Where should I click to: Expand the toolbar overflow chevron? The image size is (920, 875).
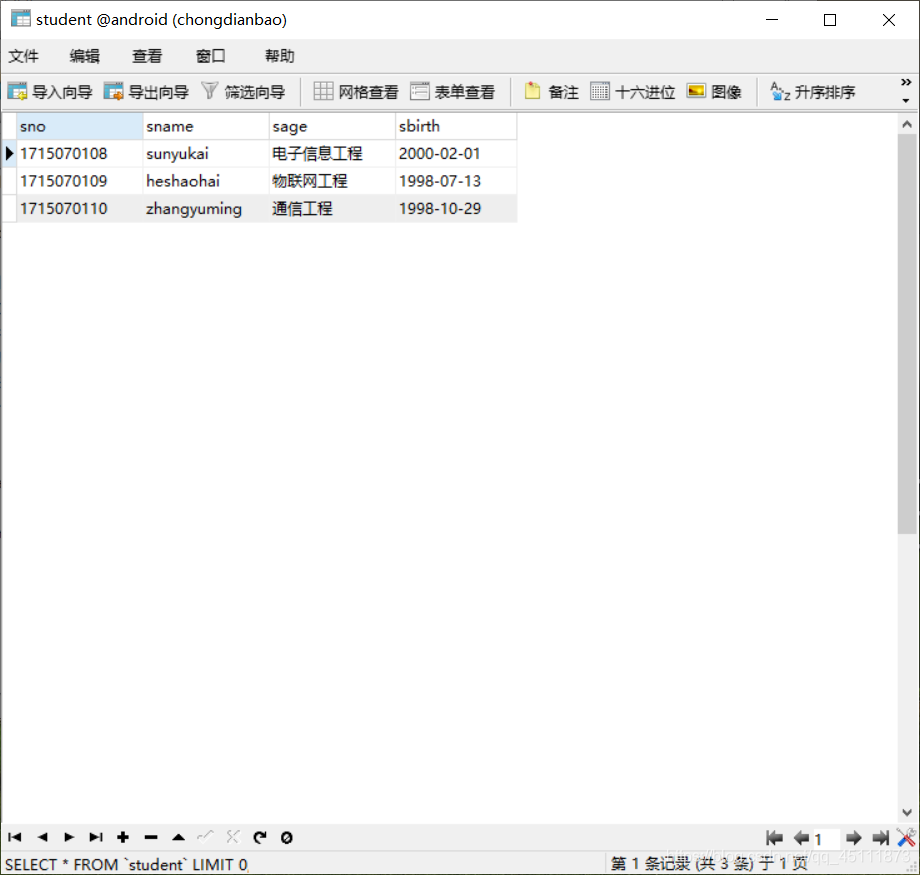[906, 82]
